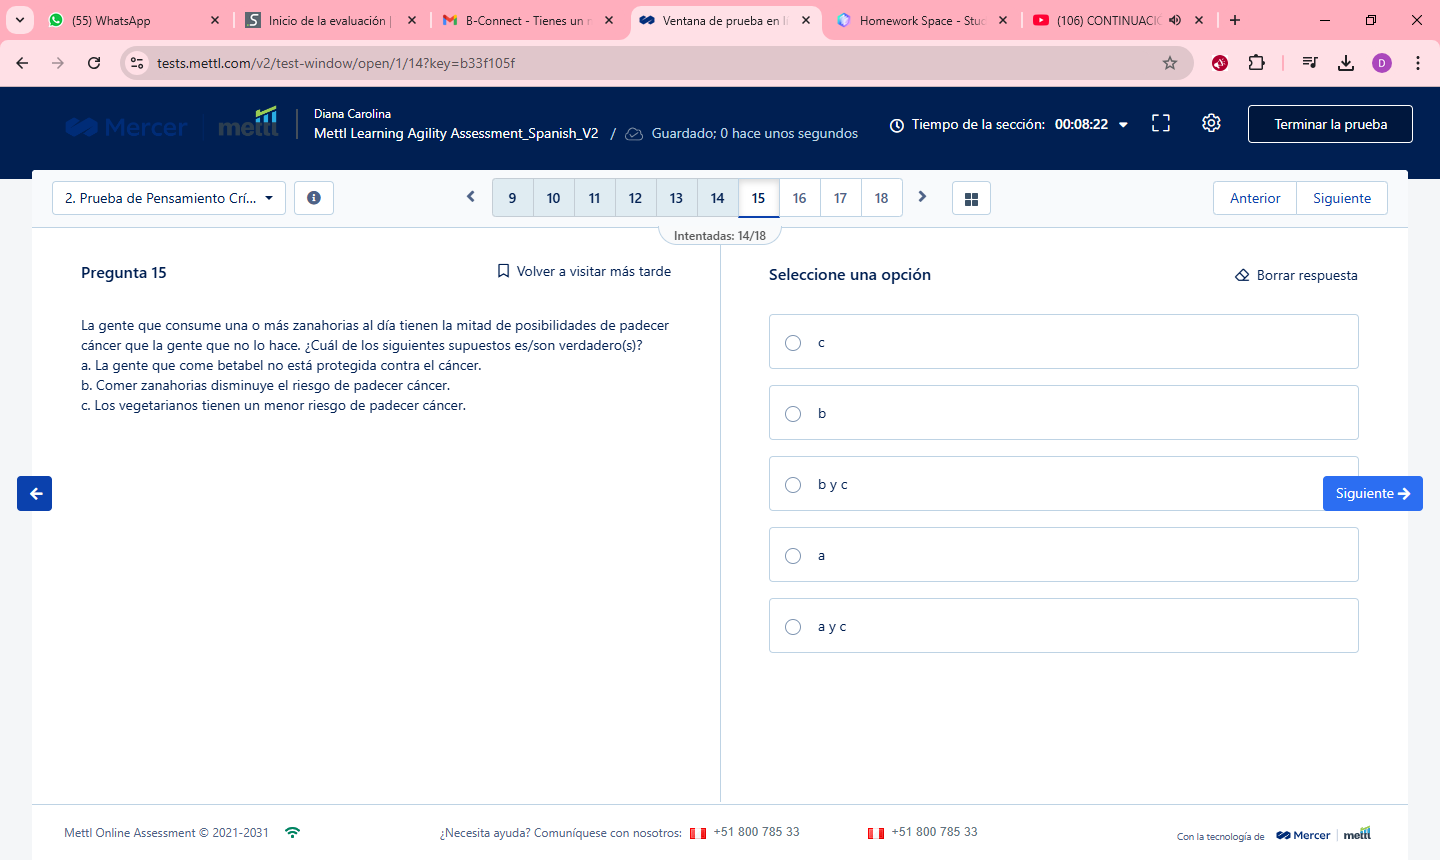The height and width of the screenshot is (860, 1440).
Task: Open the media control icon
Action: pyautogui.click(x=1310, y=63)
